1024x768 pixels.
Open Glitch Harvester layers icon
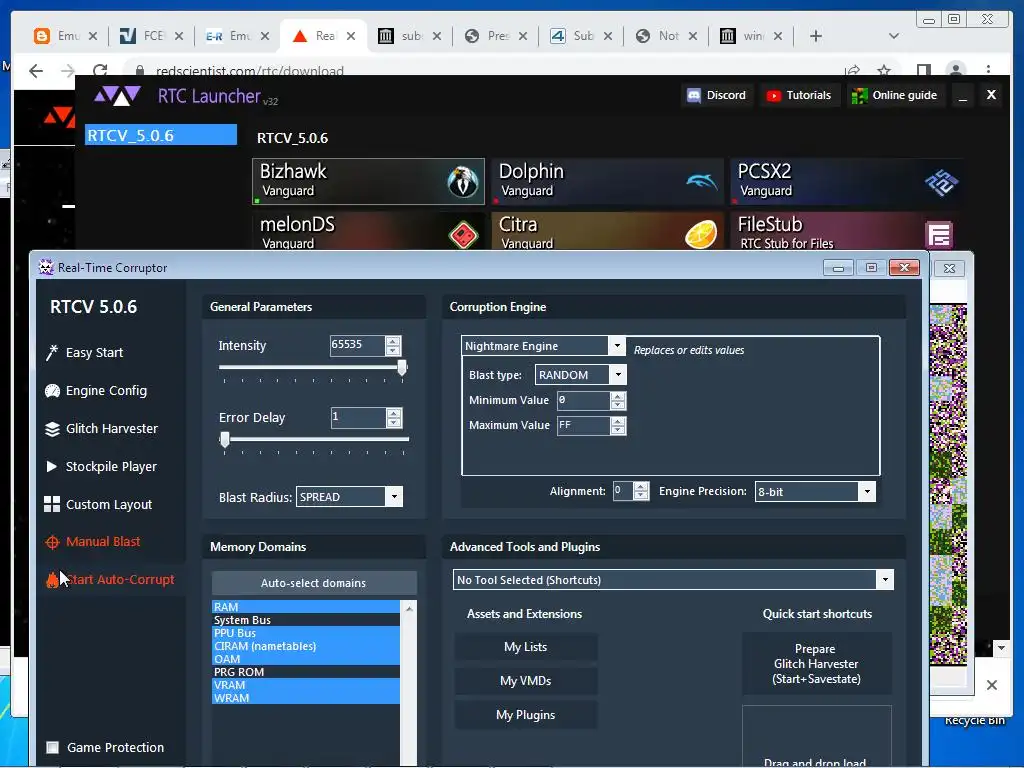[x=52, y=428]
